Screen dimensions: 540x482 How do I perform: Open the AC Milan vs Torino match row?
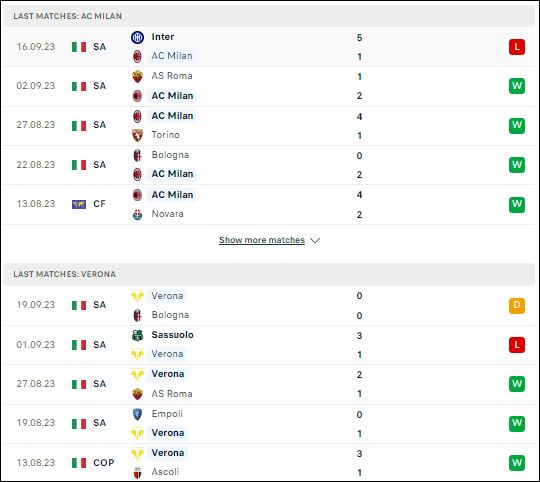coord(269,126)
